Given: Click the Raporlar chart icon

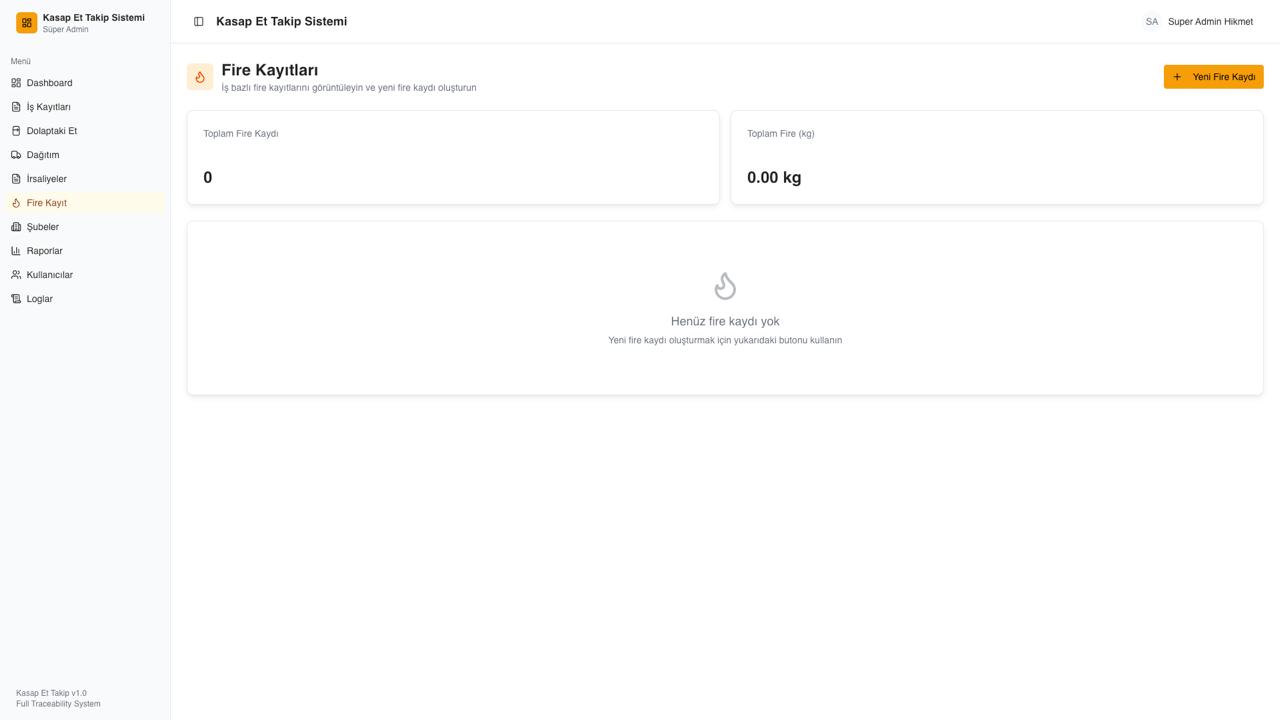Looking at the screenshot, I should (16, 251).
